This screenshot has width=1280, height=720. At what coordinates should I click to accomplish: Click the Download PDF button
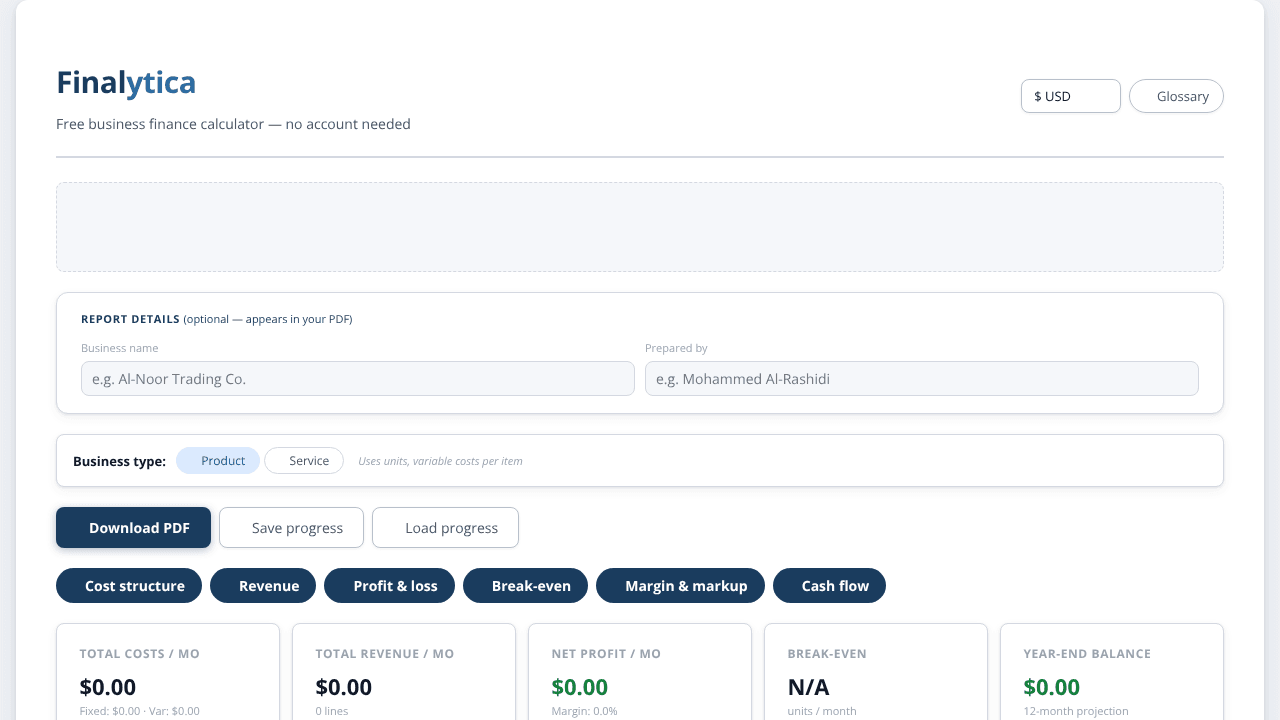(x=133, y=528)
